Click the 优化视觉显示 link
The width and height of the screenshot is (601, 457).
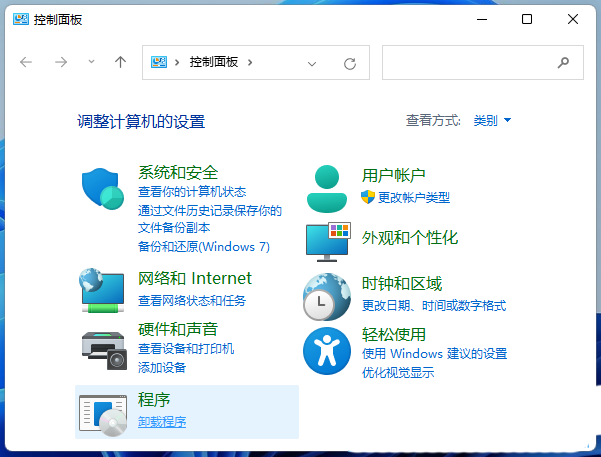398,372
